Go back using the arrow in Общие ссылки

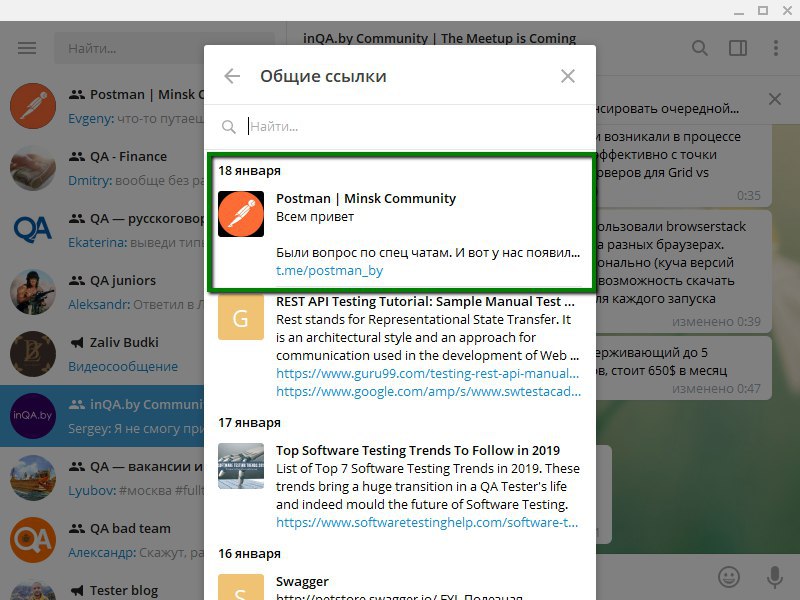232,76
